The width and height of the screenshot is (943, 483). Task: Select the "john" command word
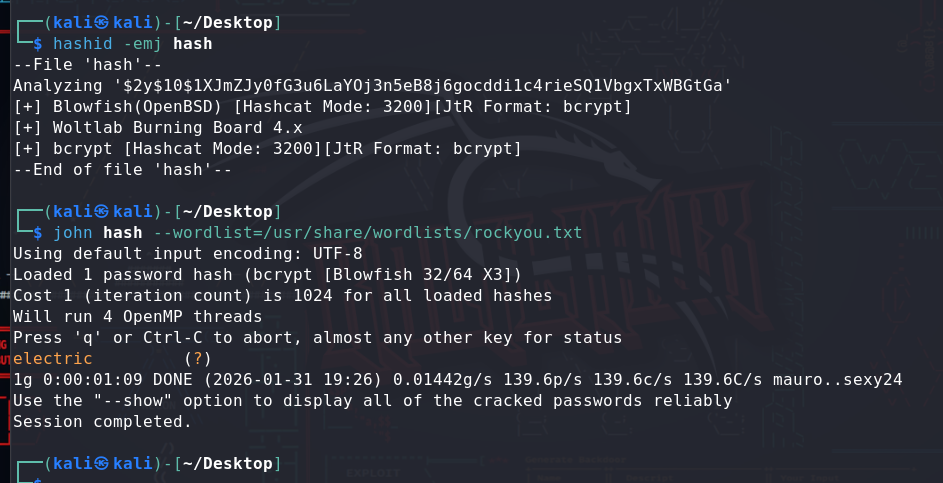pyautogui.click(x=72, y=233)
